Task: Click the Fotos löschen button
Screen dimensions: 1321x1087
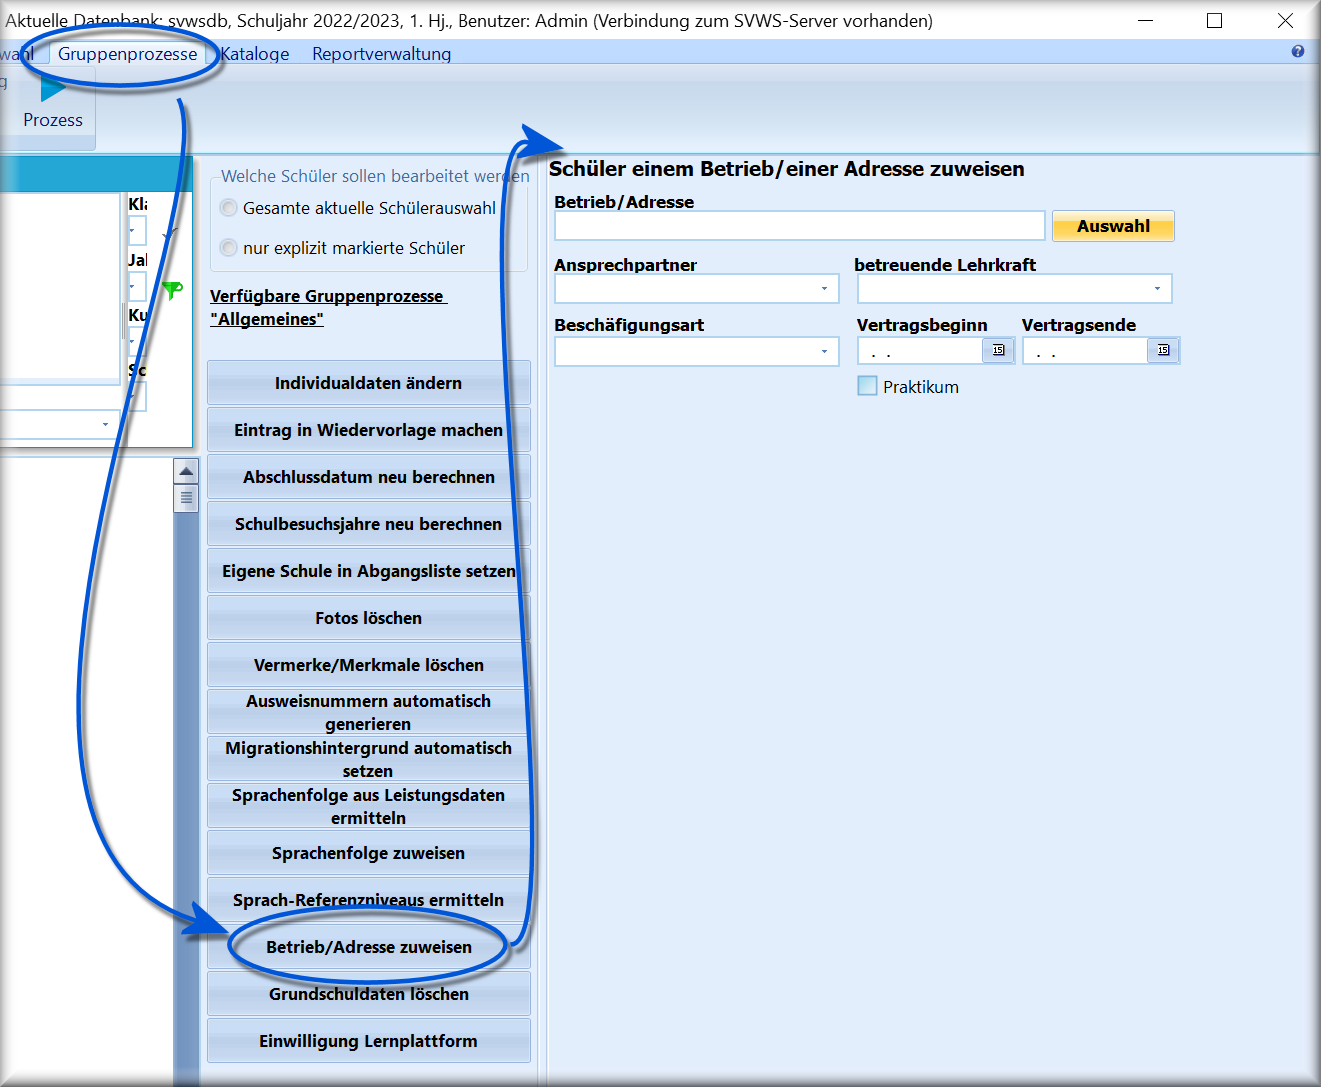Action: click(x=369, y=618)
